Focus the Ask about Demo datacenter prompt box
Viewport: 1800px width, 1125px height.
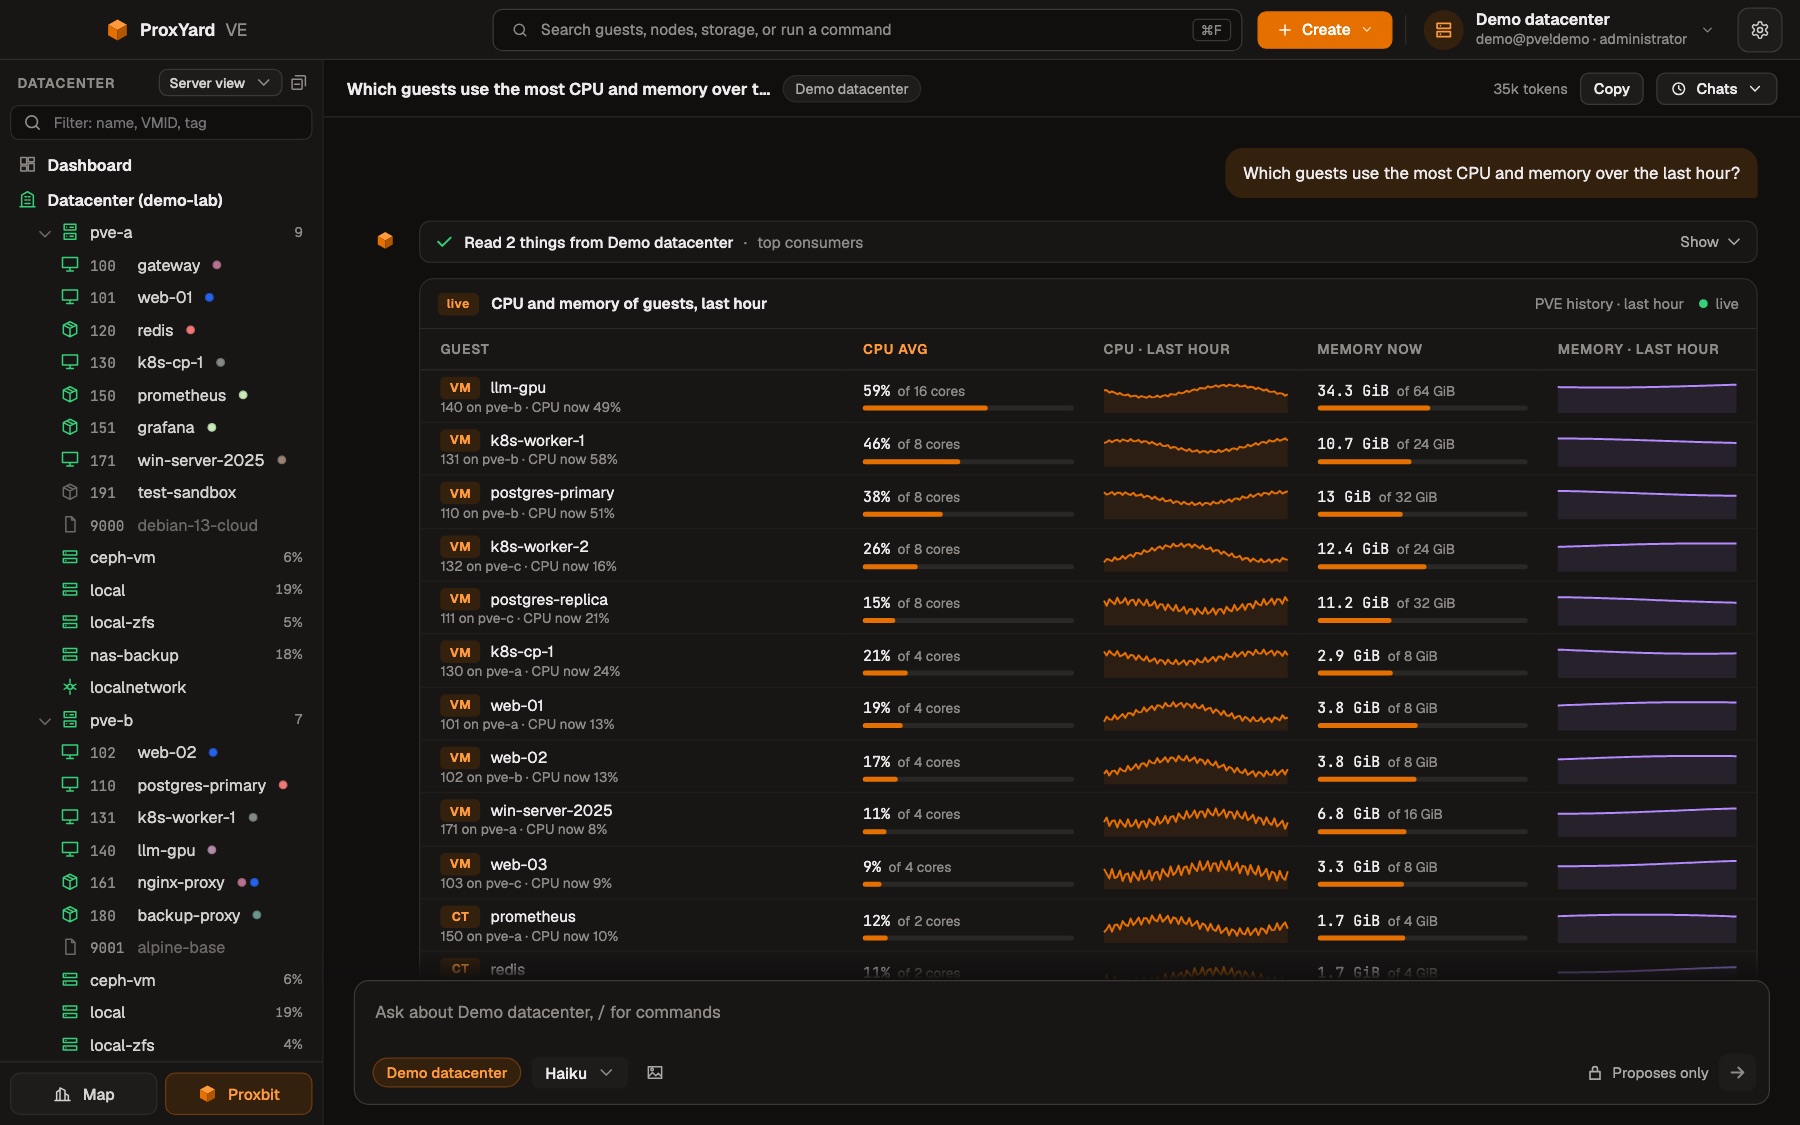click(x=1061, y=1013)
